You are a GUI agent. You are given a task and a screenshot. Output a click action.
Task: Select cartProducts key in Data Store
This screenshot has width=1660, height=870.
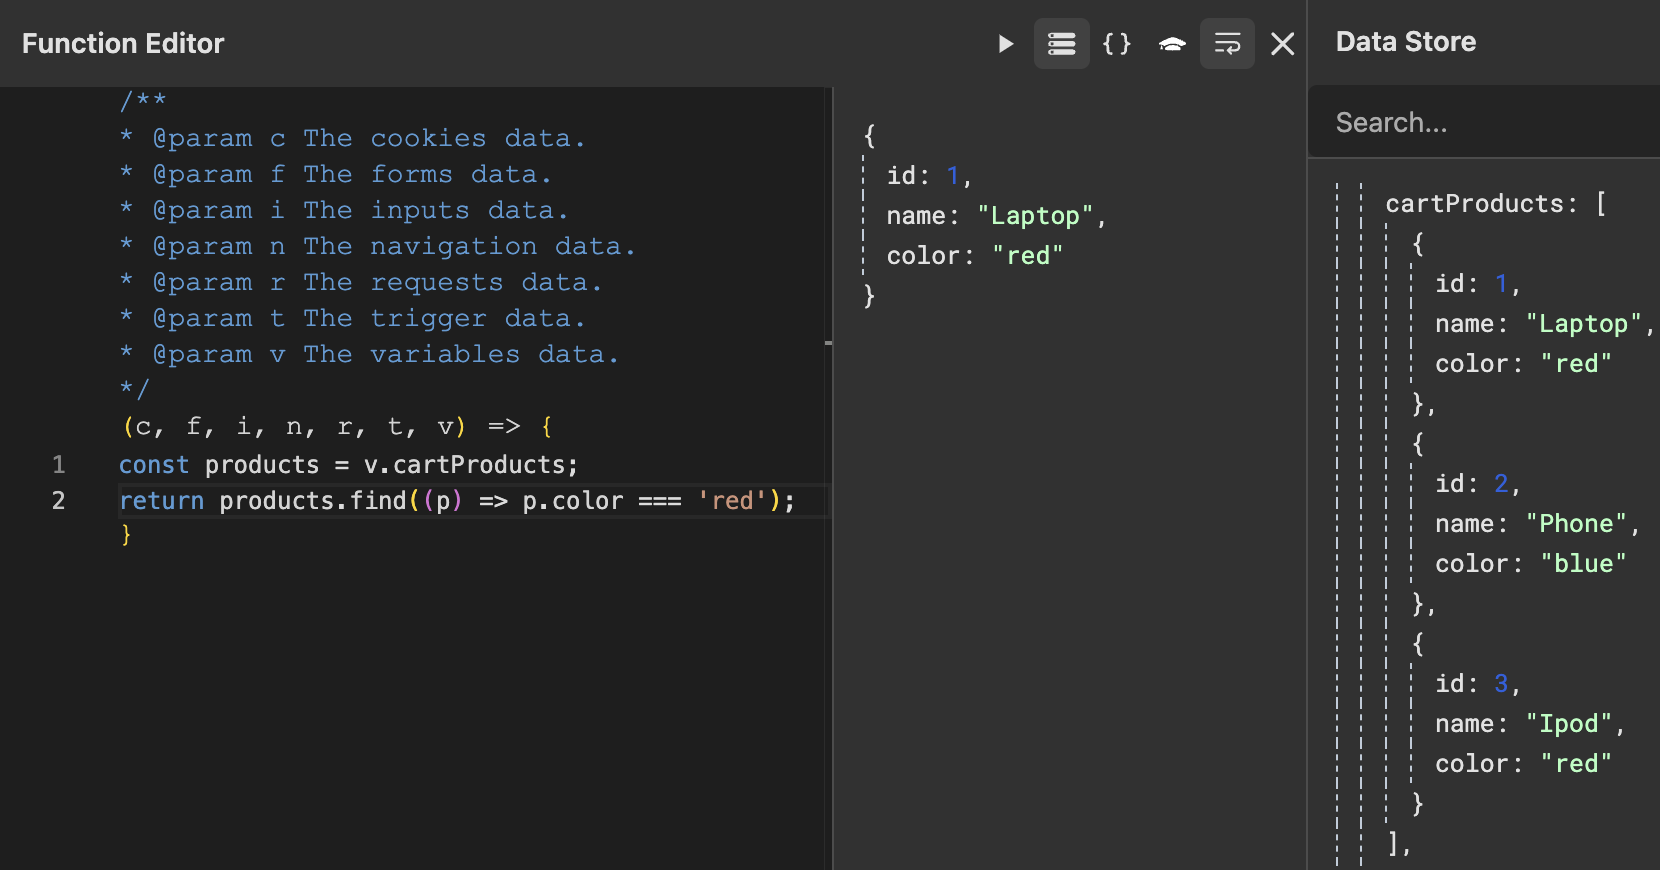click(1475, 203)
